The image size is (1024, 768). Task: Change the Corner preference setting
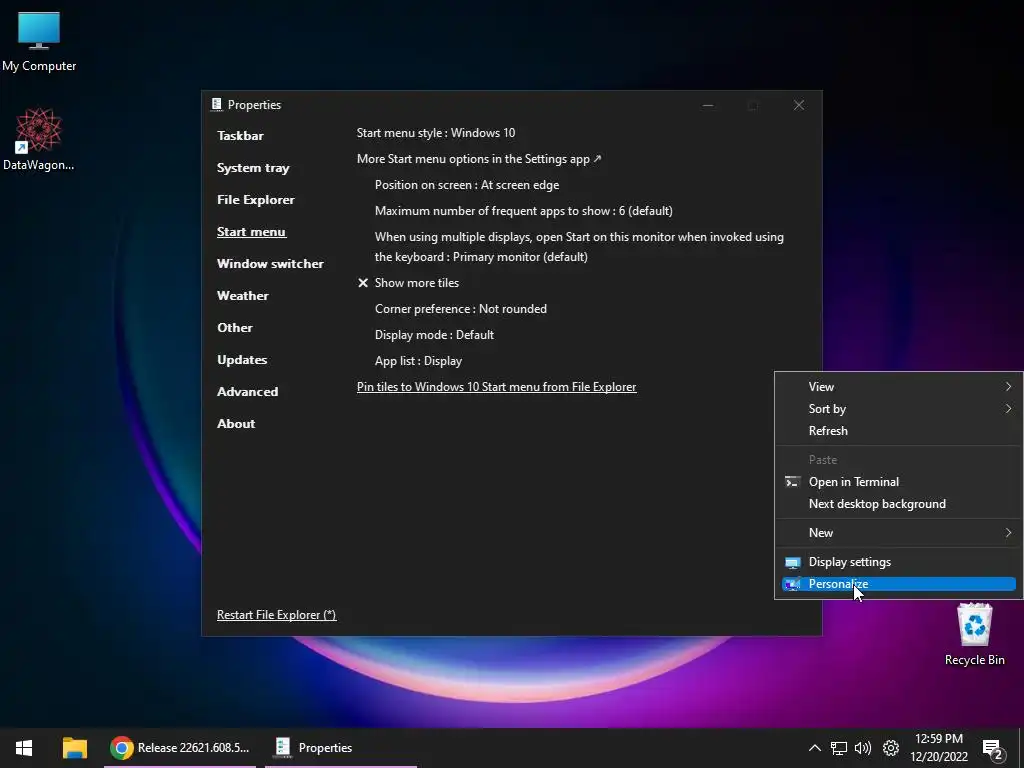[x=460, y=309]
